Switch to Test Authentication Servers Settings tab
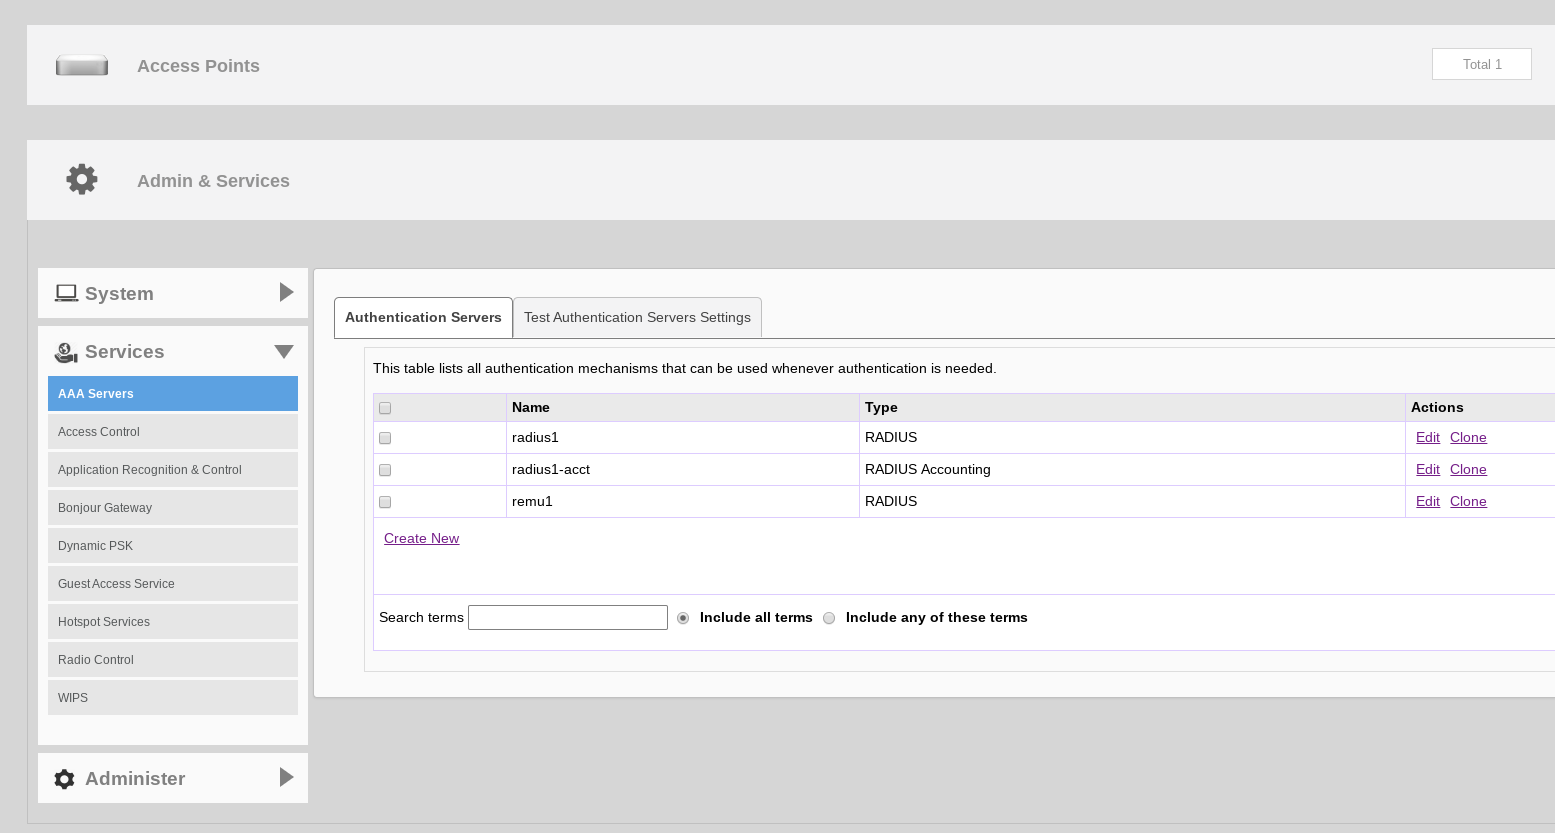The image size is (1555, 833). click(x=637, y=317)
